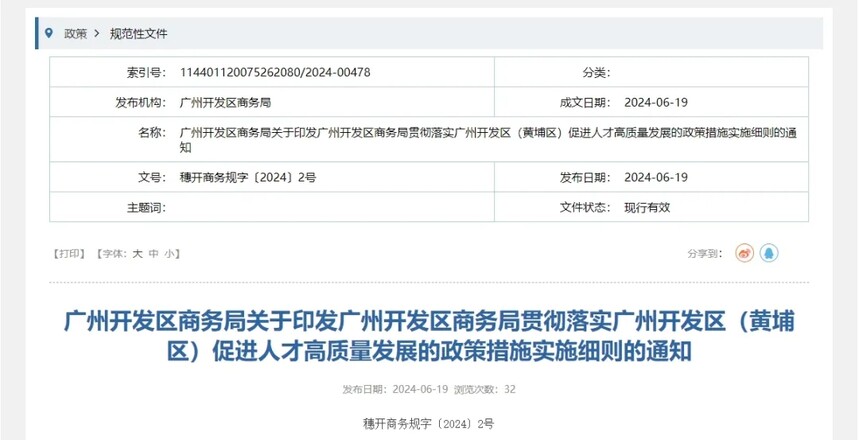Click the 名称 row document title text
This screenshot has width=859, height=440.
488,140
